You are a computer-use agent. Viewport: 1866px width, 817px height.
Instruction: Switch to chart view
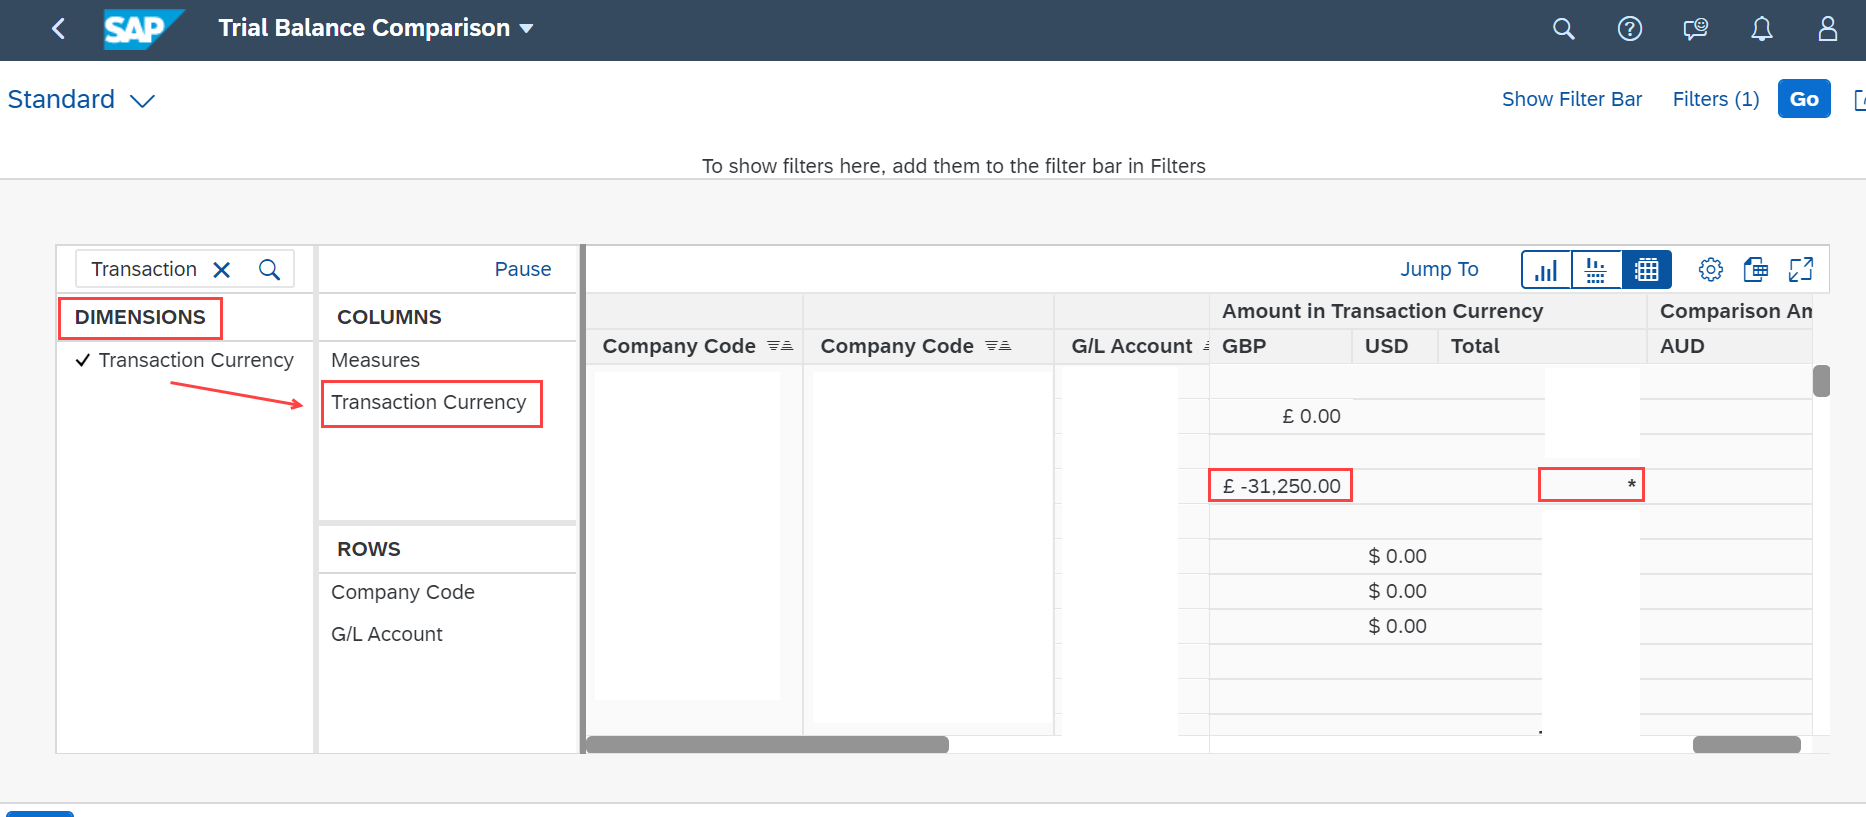pos(1546,270)
